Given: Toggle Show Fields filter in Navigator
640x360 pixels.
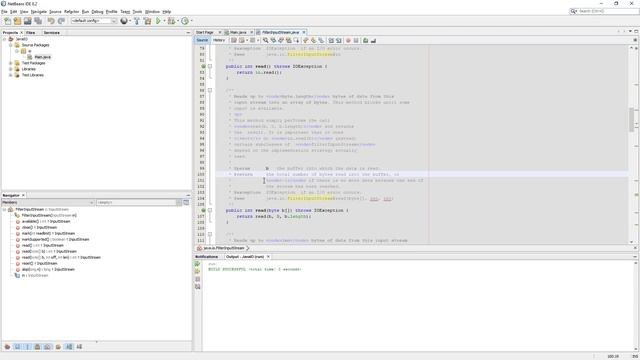Looking at the screenshot, I should click(x=17, y=347).
